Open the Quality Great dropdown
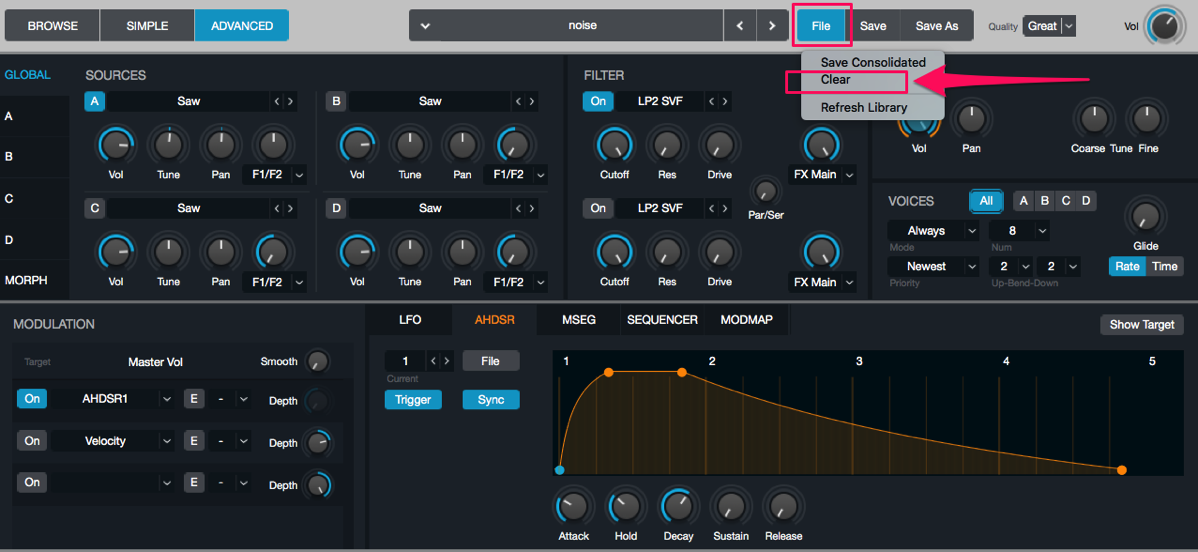The image size is (1198, 552). click(1050, 26)
